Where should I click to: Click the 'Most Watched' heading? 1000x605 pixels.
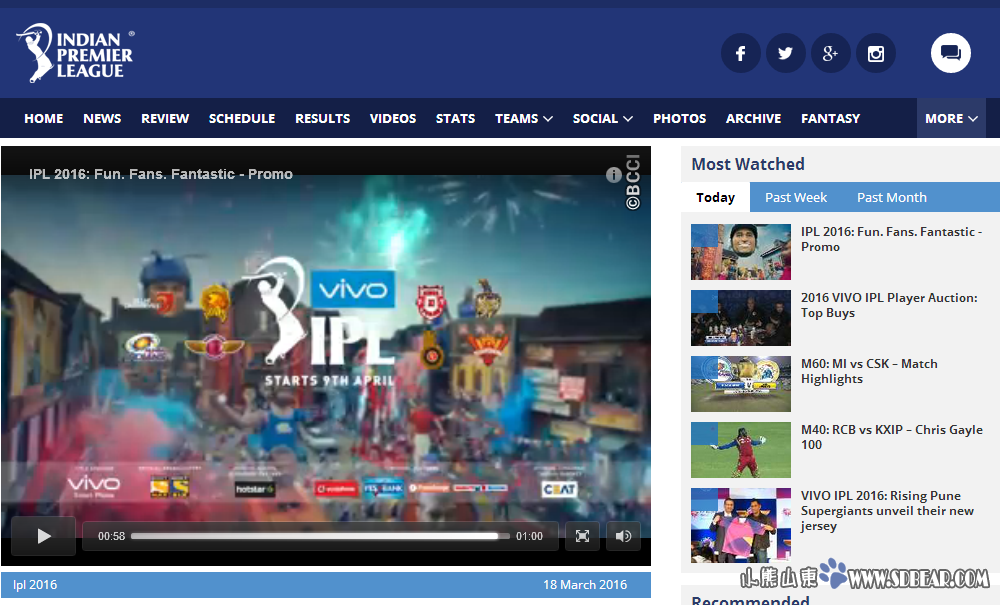pos(748,164)
